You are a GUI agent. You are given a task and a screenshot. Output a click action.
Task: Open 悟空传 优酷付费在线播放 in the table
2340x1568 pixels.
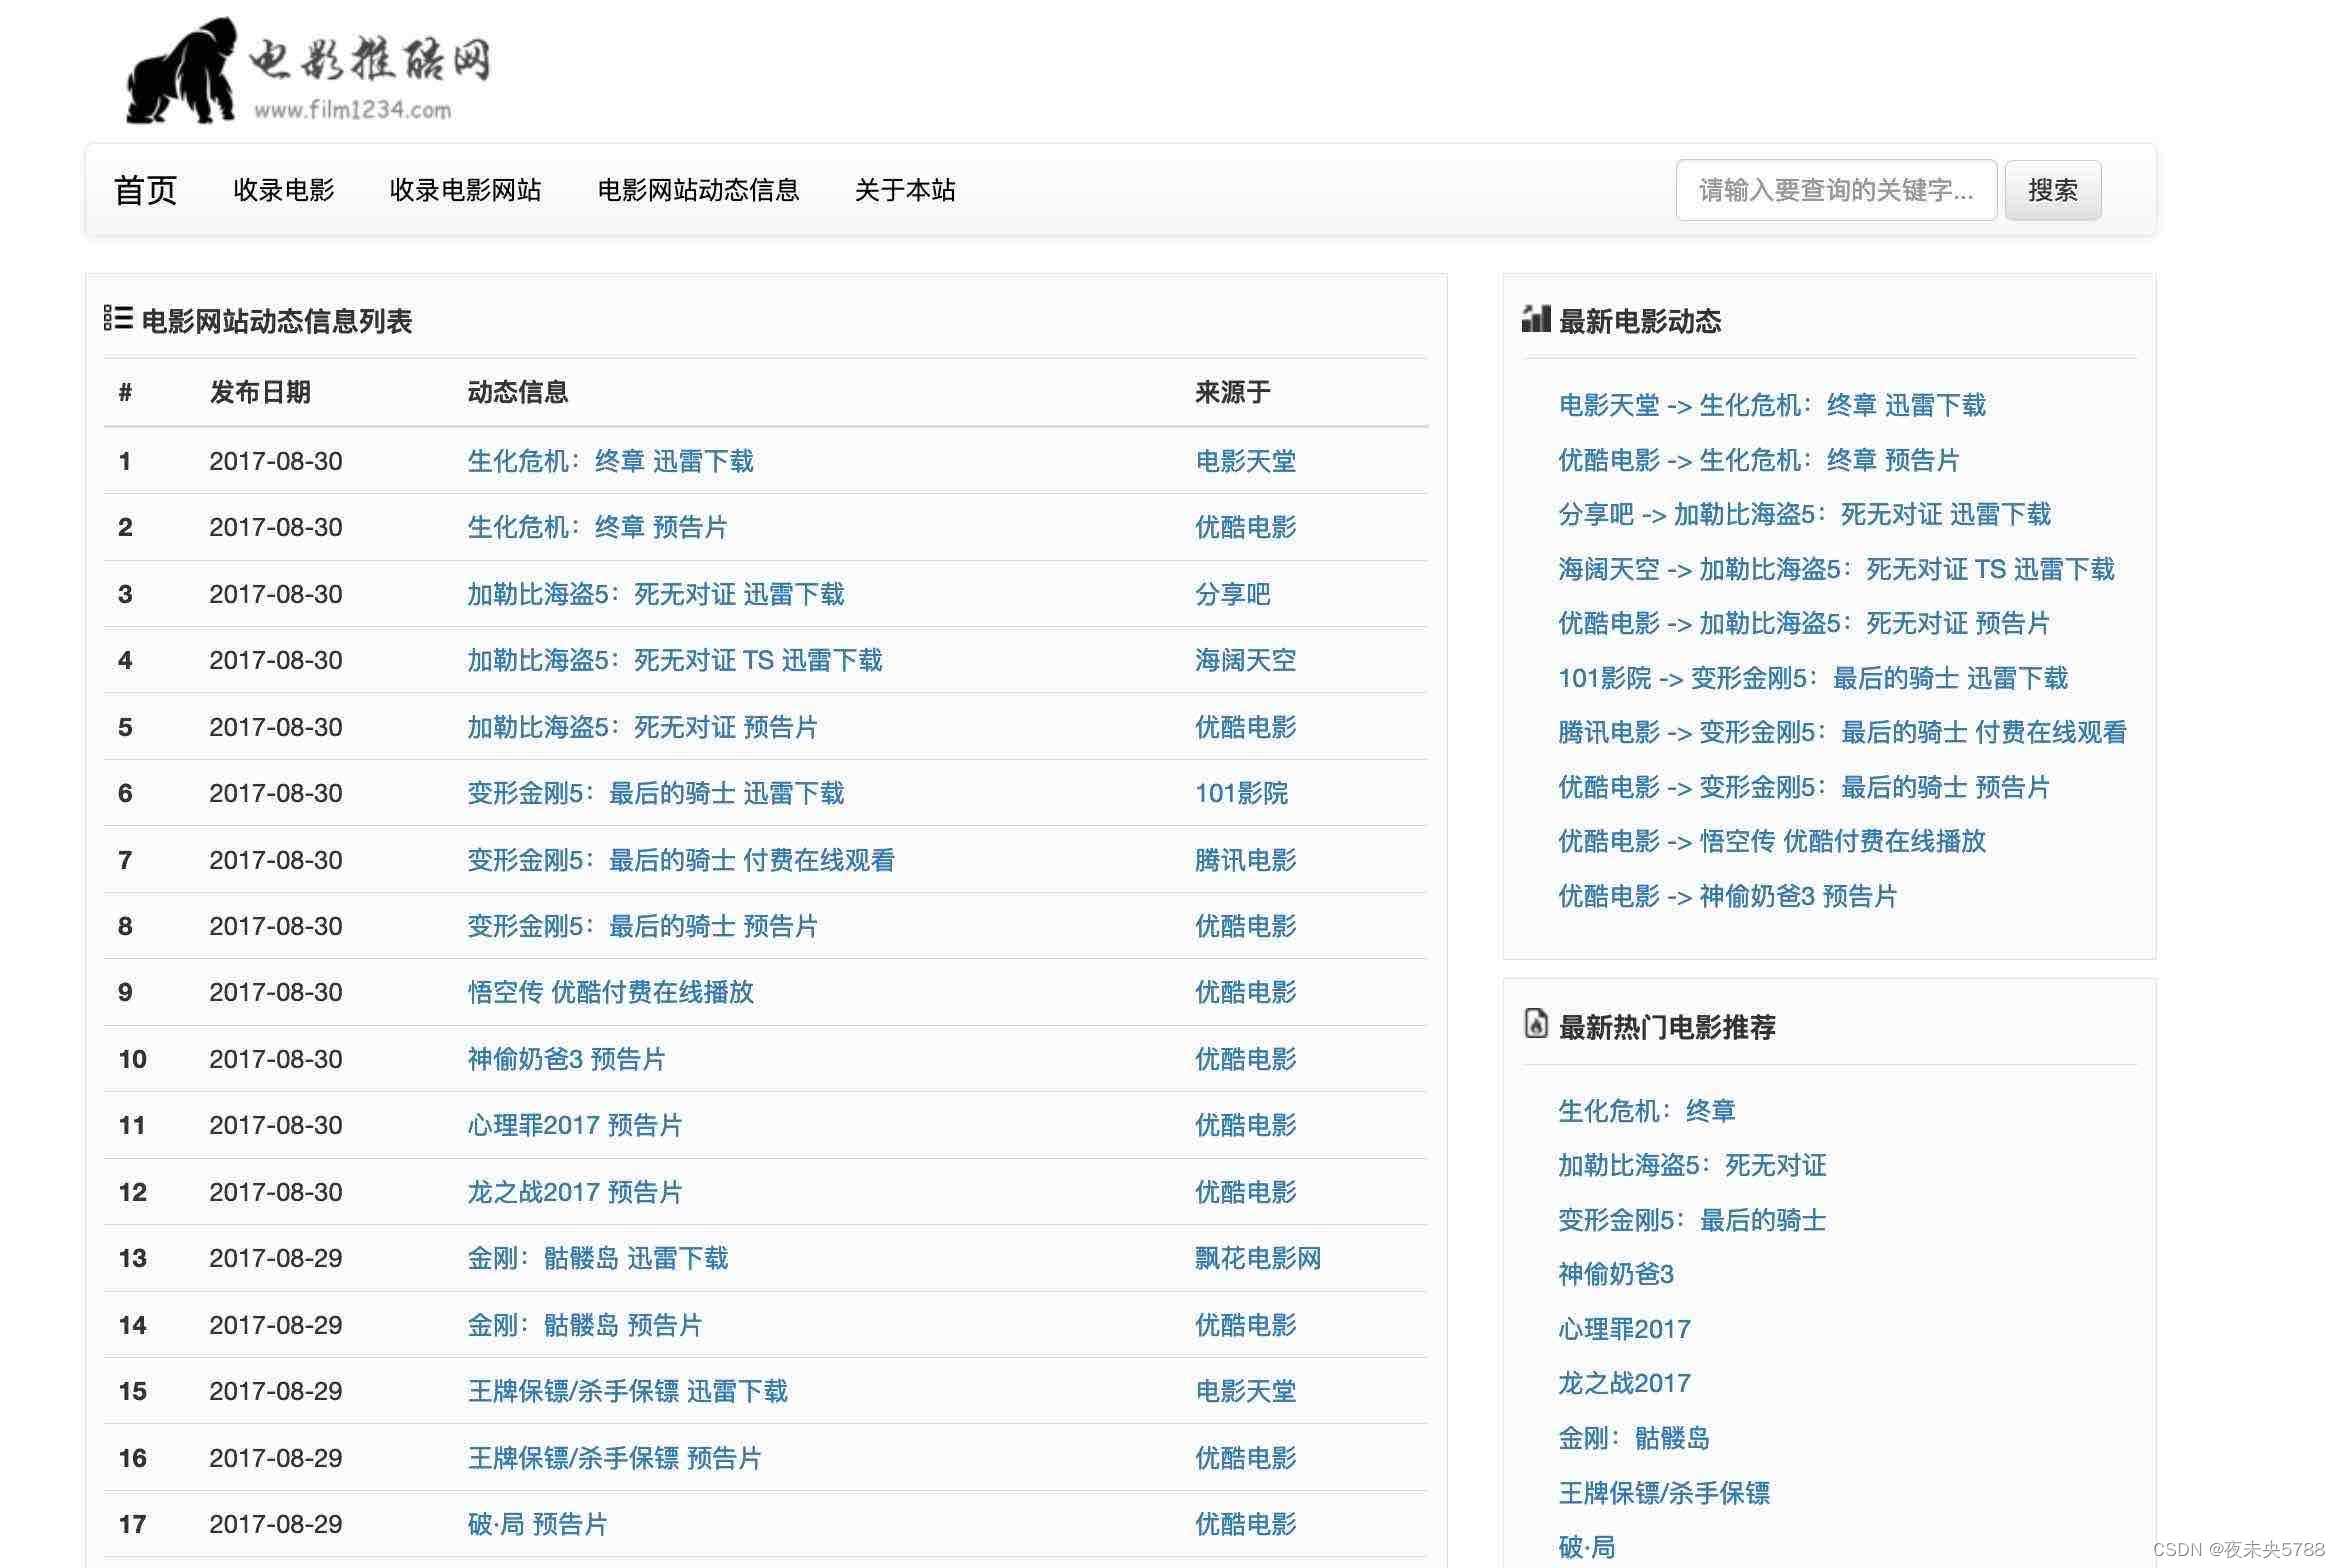coord(610,992)
